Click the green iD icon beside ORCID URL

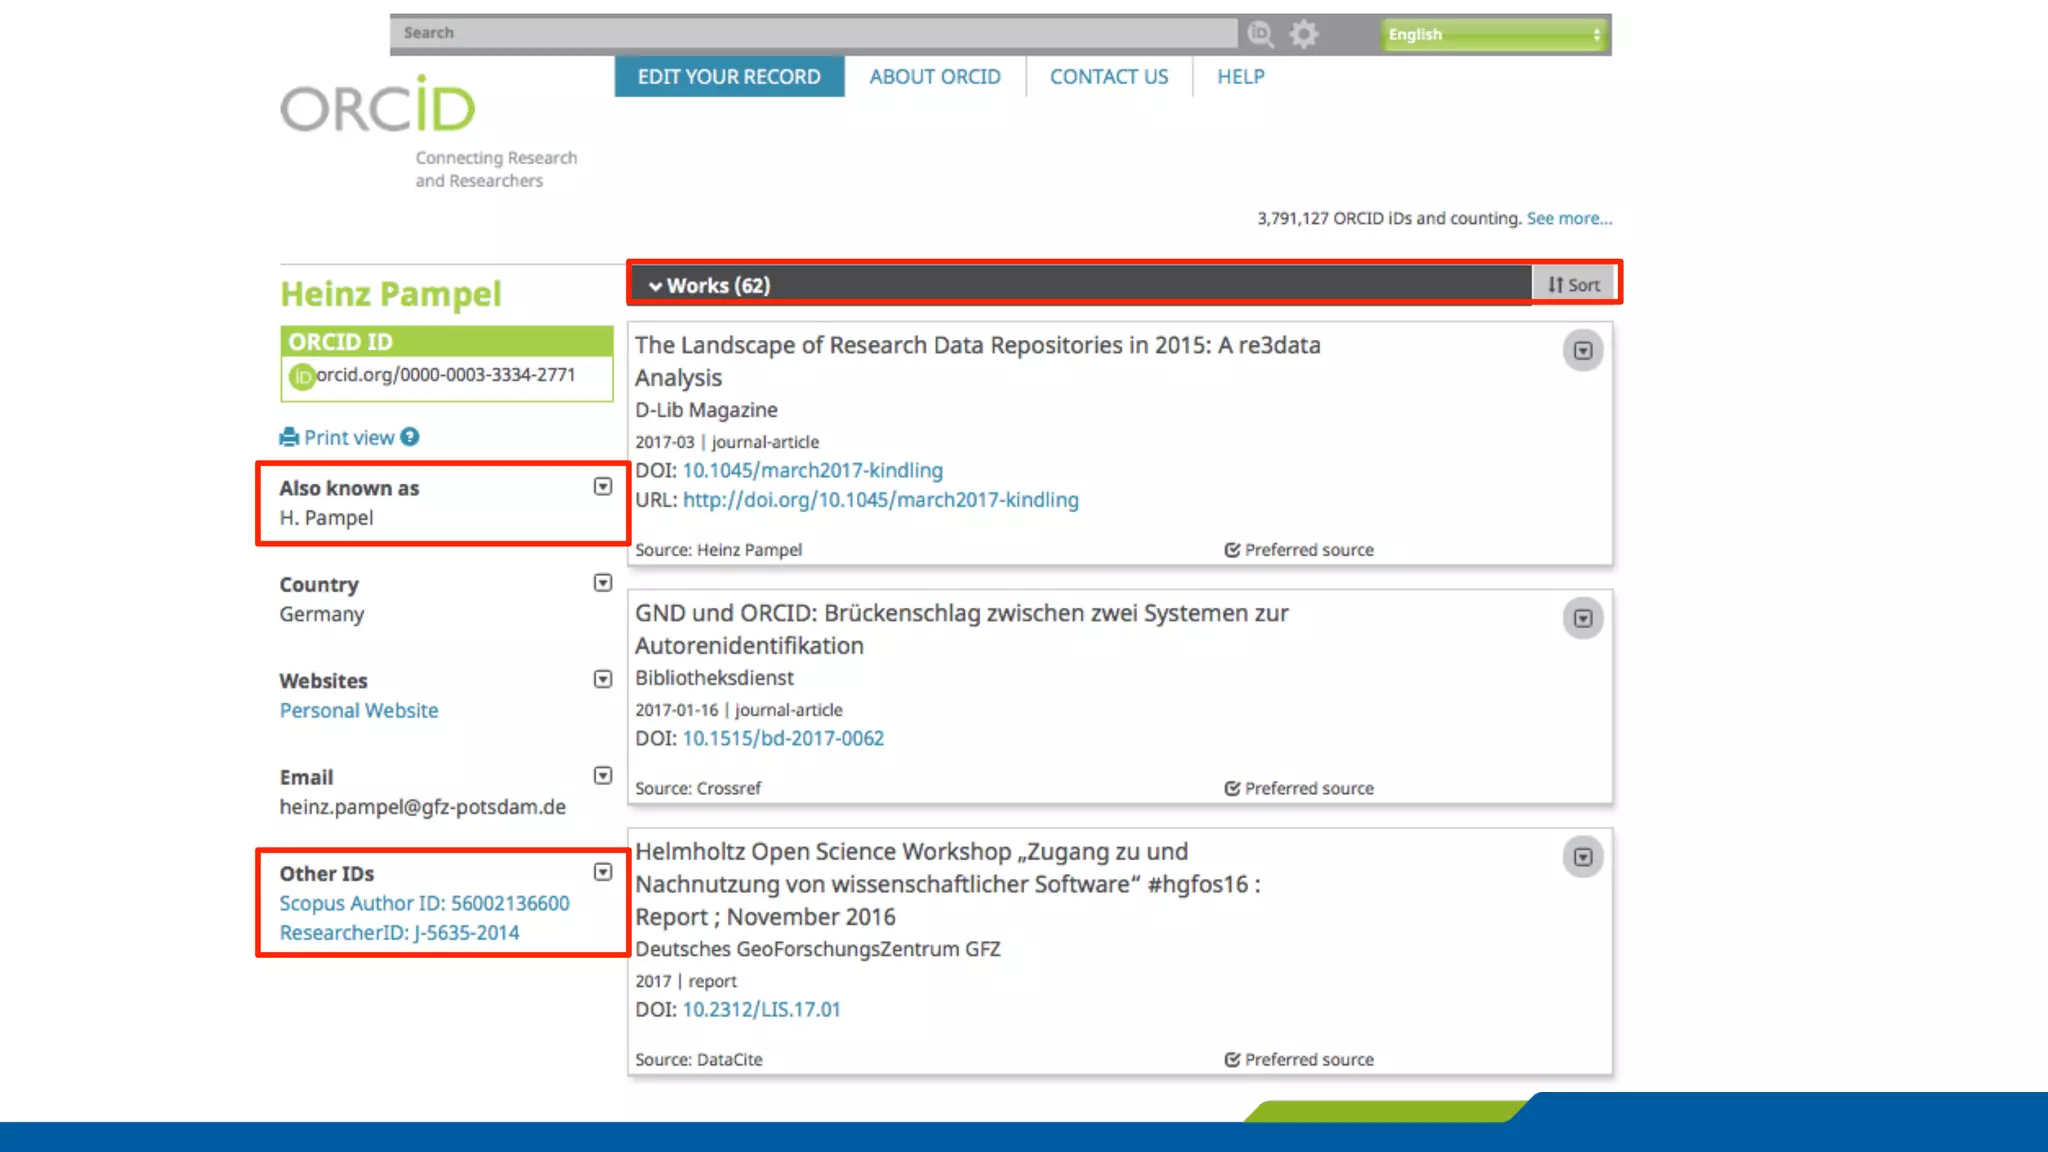point(301,376)
